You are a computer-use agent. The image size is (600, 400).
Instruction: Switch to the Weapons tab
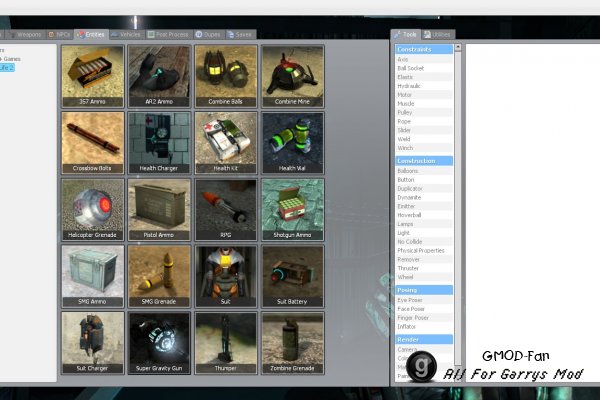(x=25, y=34)
